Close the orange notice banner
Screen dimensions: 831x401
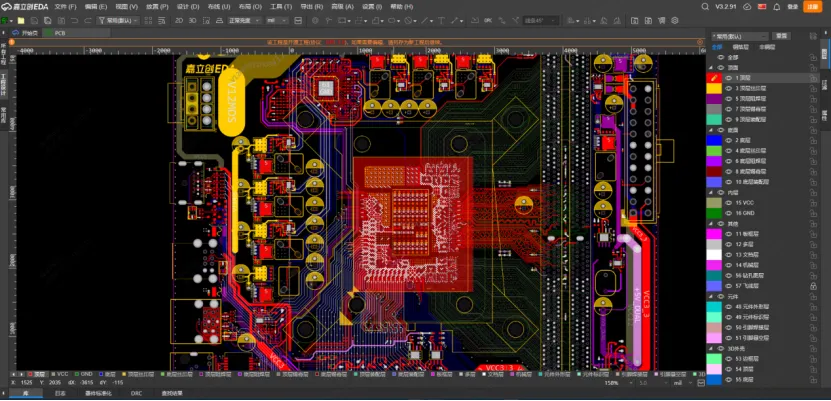tap(700, 42)
